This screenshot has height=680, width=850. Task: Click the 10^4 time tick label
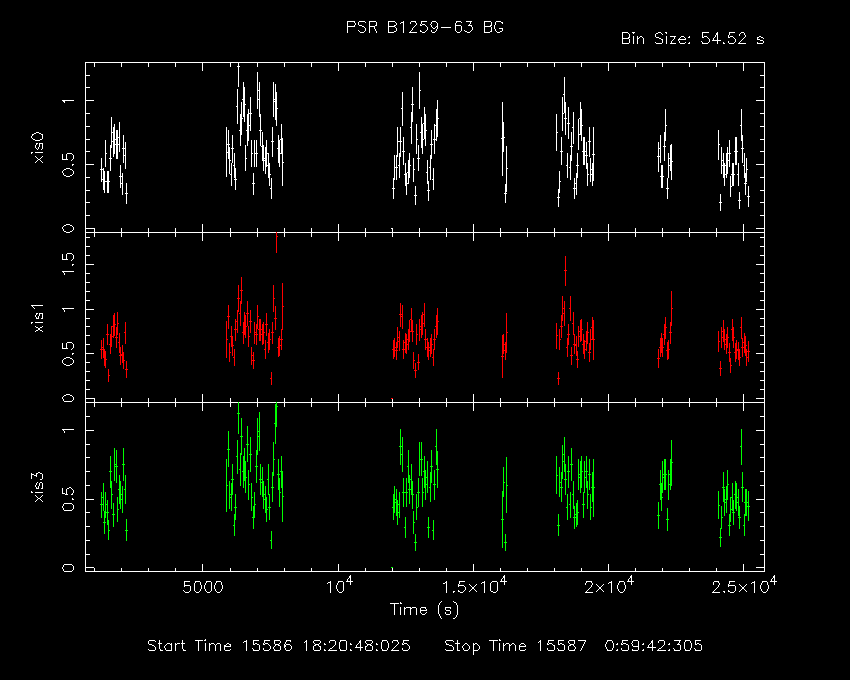point(339,586)
